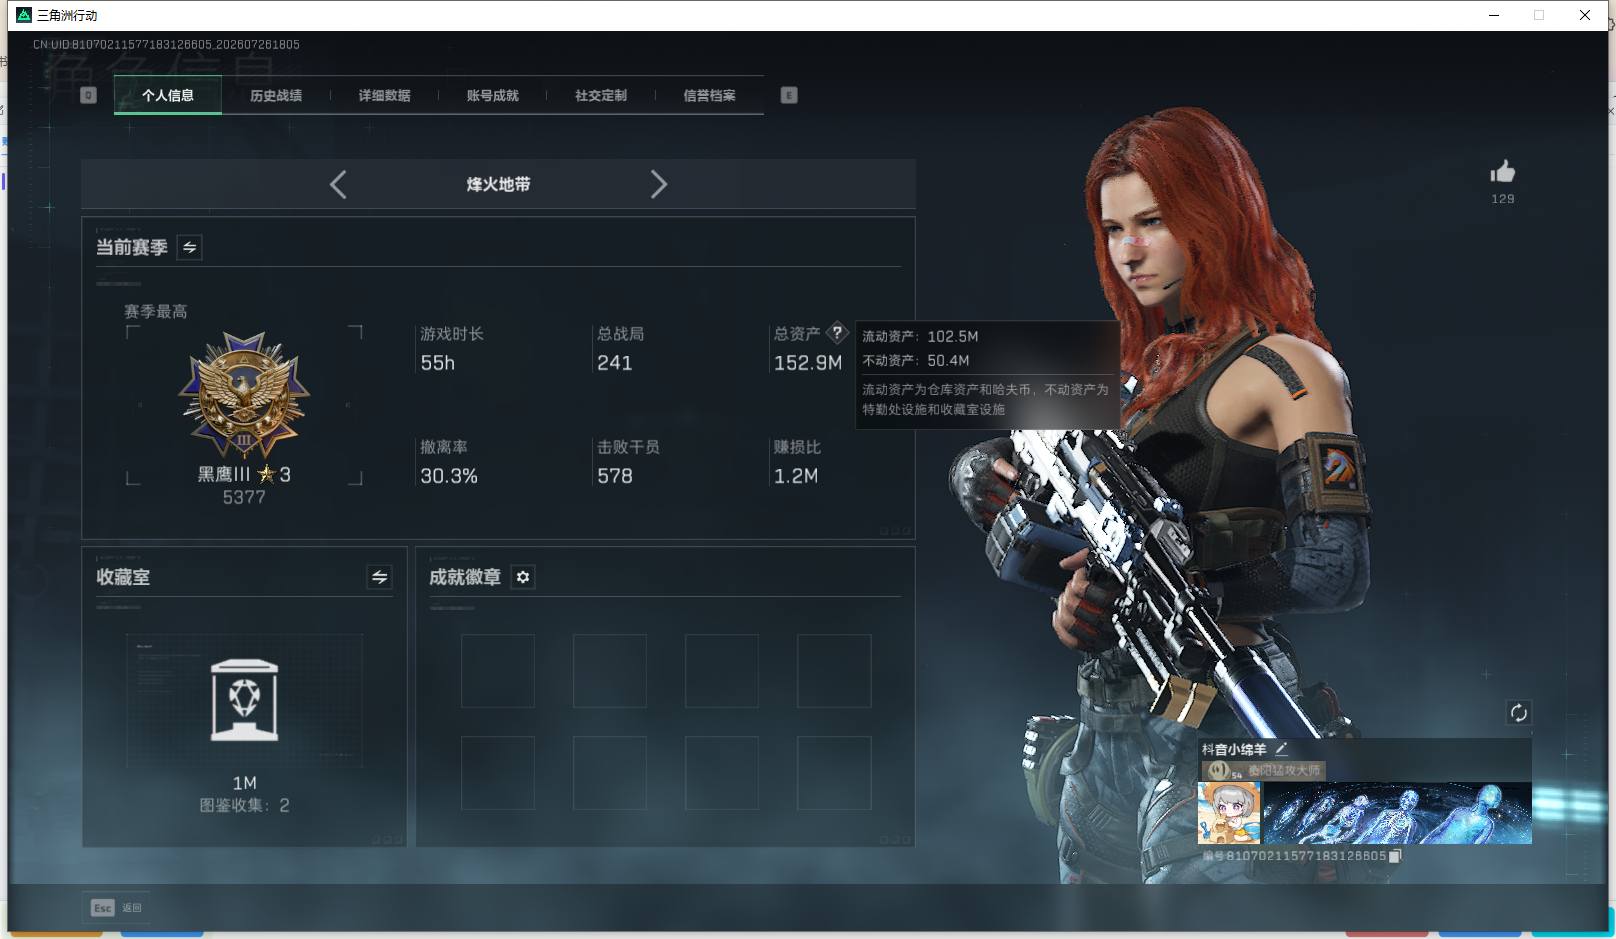Viewport: 1616px width, 939px height.
Task: Close the 三角洲行动 window
Action: pyautogui.click(x=1585, y=15)
